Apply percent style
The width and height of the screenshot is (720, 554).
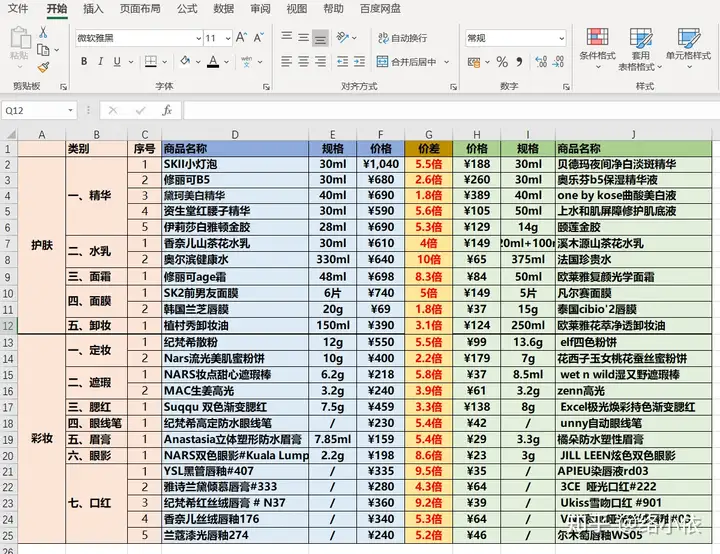click(502, 62)
